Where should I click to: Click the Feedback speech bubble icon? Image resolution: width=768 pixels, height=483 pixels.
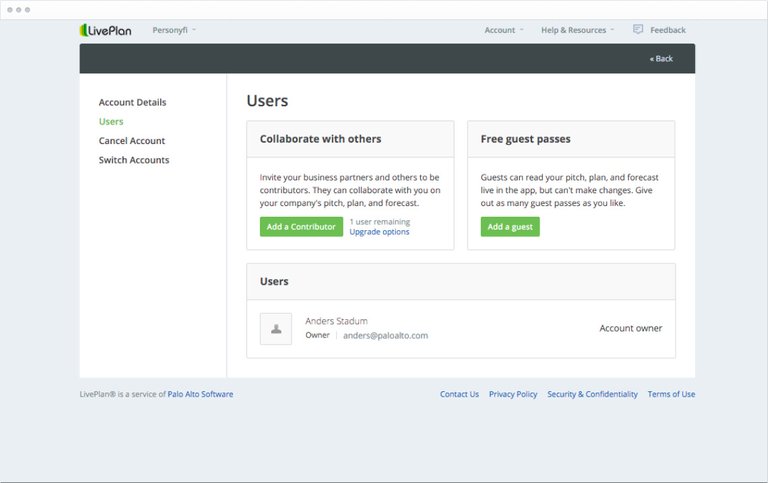coord(638,29)
